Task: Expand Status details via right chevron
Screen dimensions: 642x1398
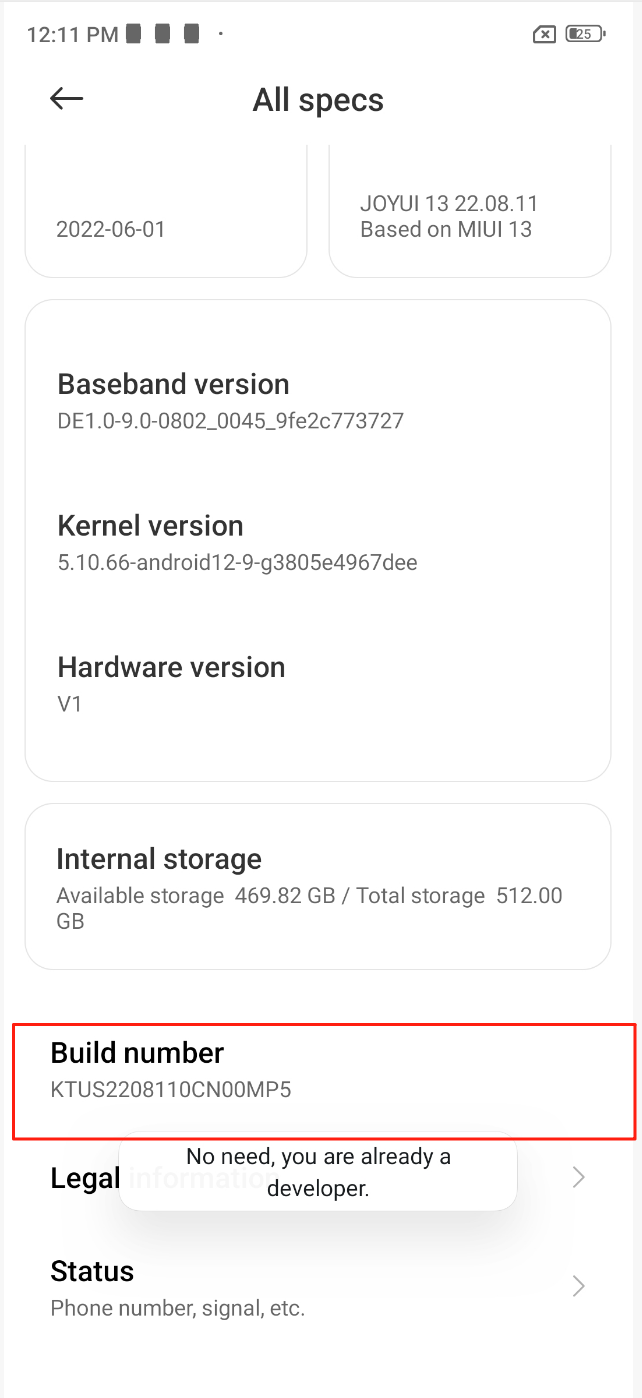Action: [578, 1286]
